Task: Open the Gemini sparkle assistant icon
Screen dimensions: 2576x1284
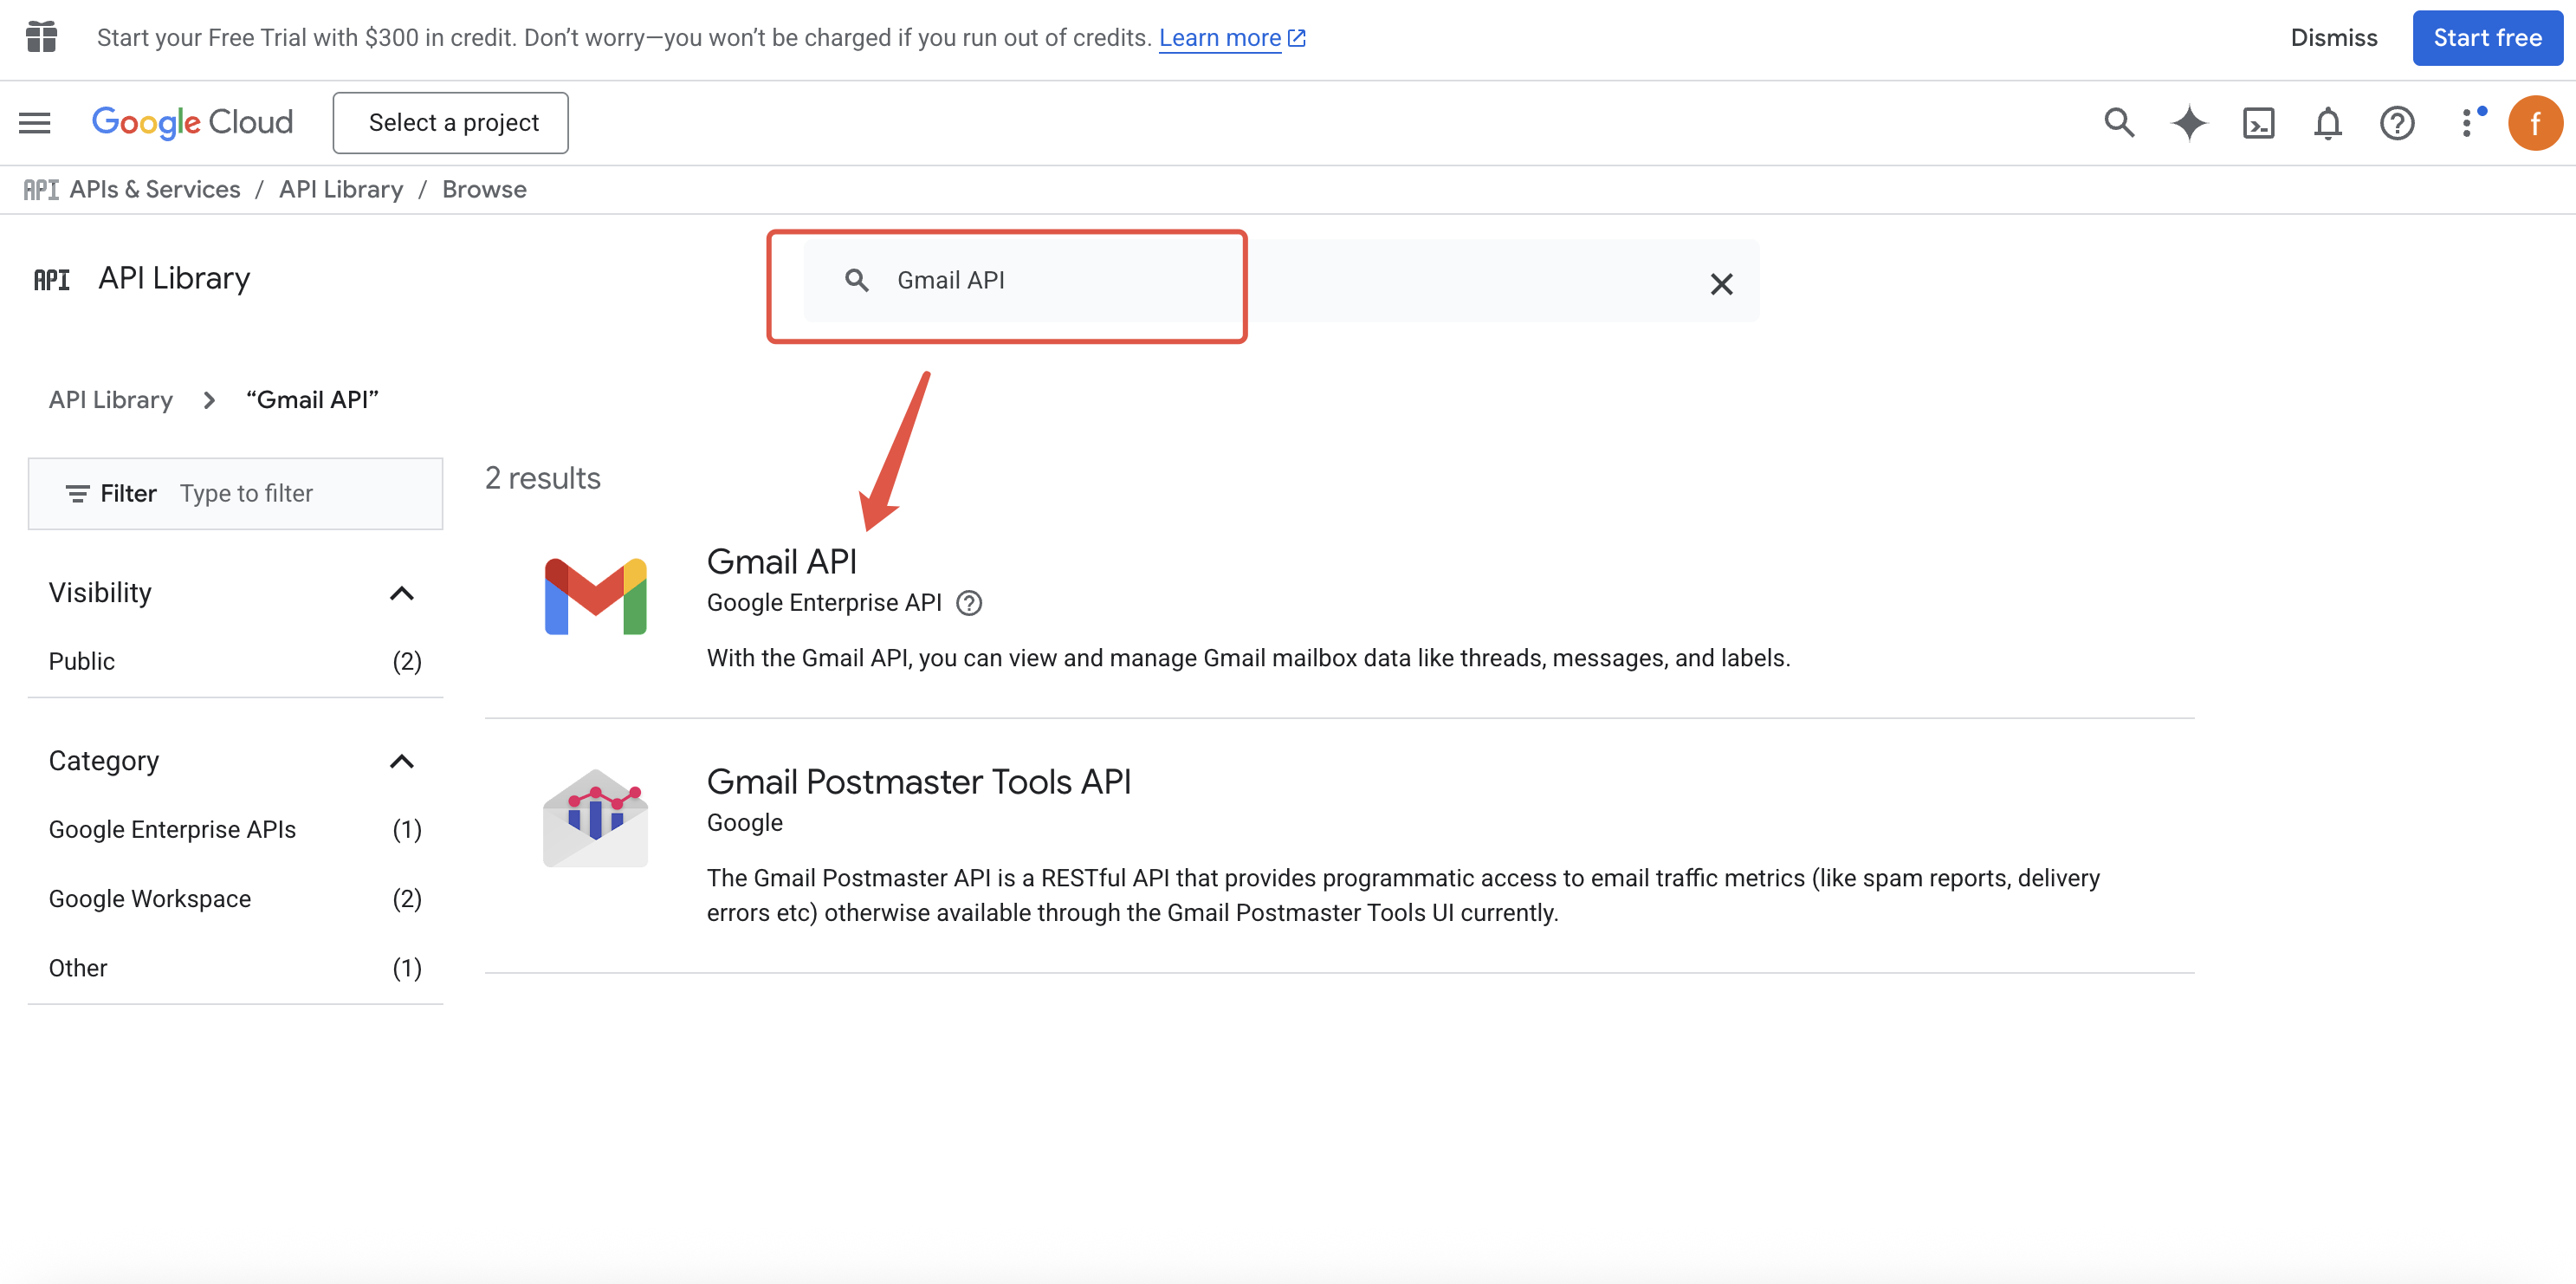Action: point(2189,123)
